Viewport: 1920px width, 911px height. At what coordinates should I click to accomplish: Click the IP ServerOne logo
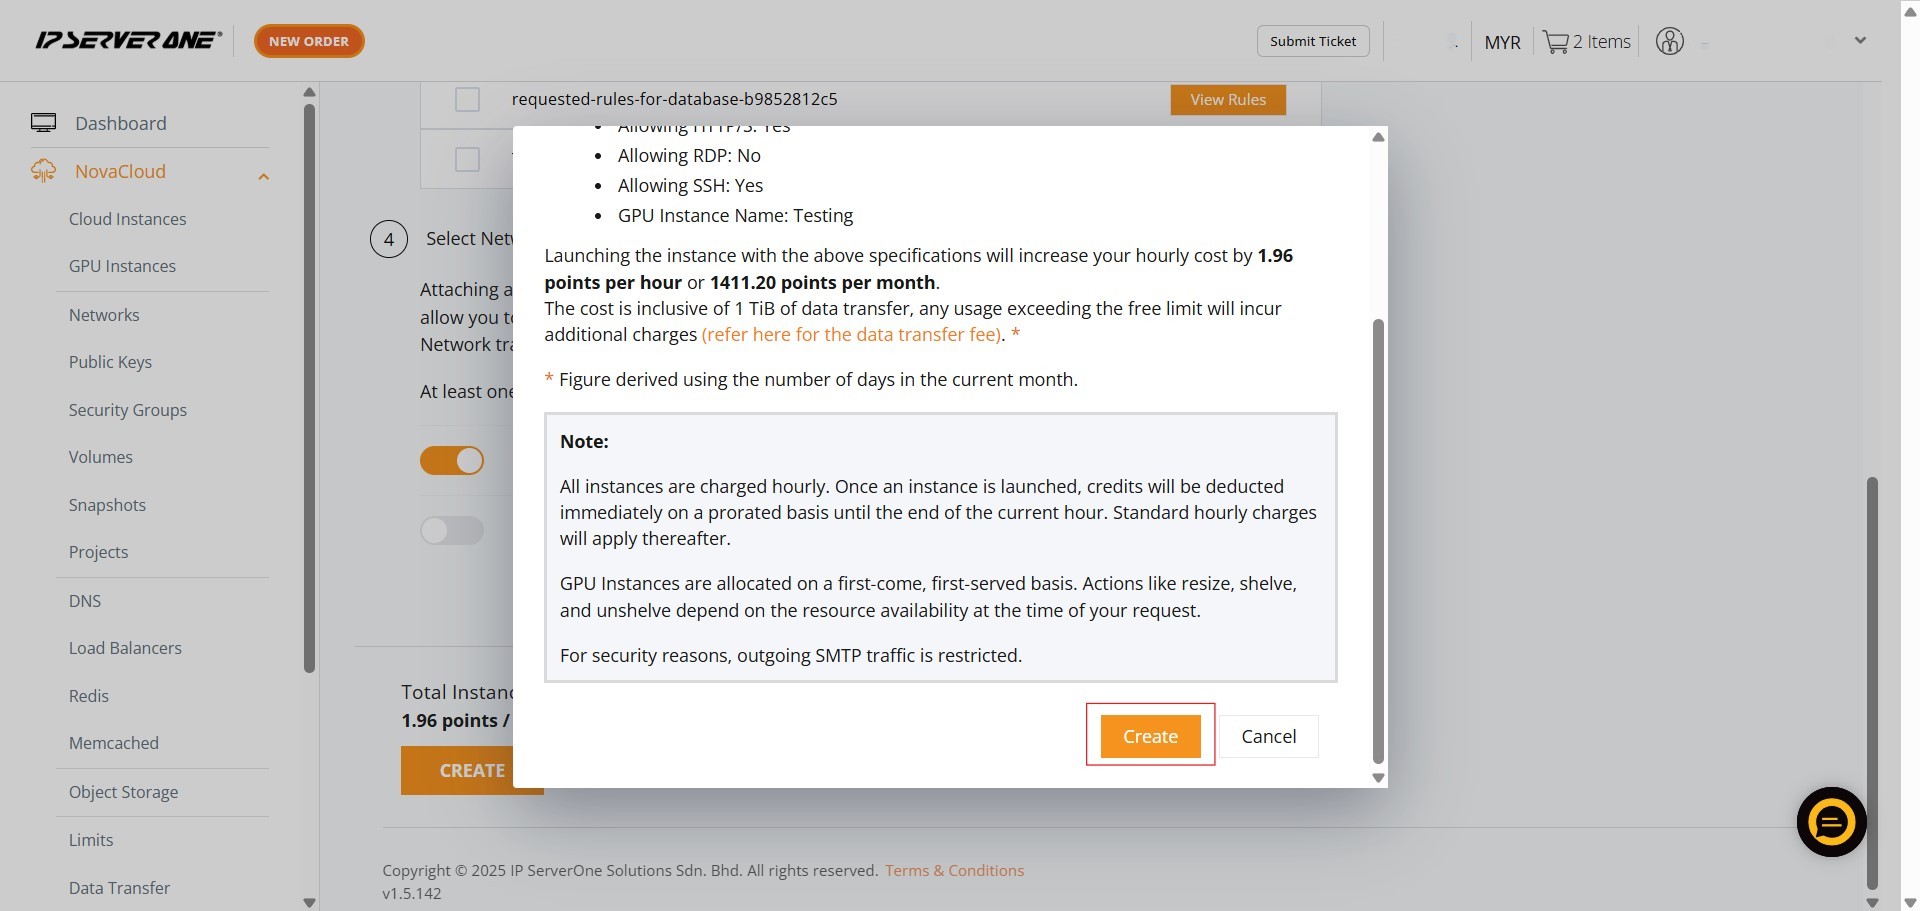[x=128, y=40]
